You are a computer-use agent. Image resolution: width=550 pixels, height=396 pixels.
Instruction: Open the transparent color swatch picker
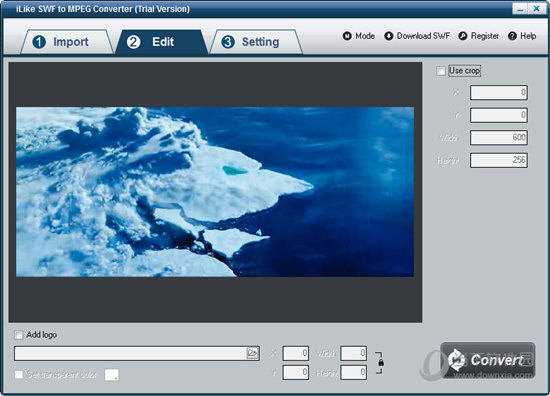[112, 375]
